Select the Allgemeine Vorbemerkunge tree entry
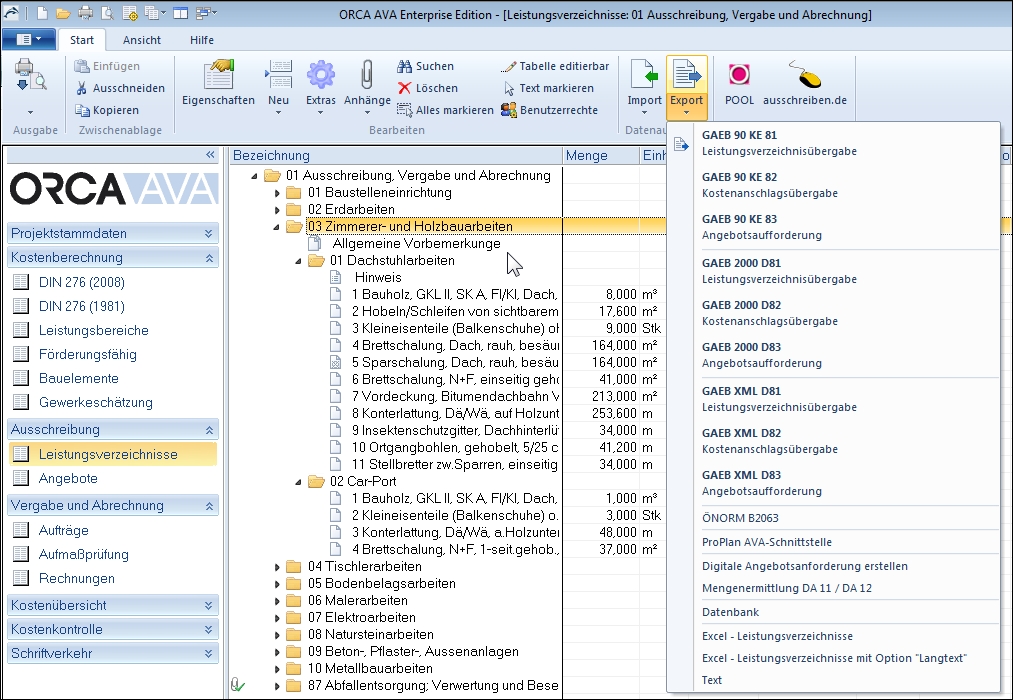Image resolution: width=1013 pixels, height=700 pixels. coord(416,243)
